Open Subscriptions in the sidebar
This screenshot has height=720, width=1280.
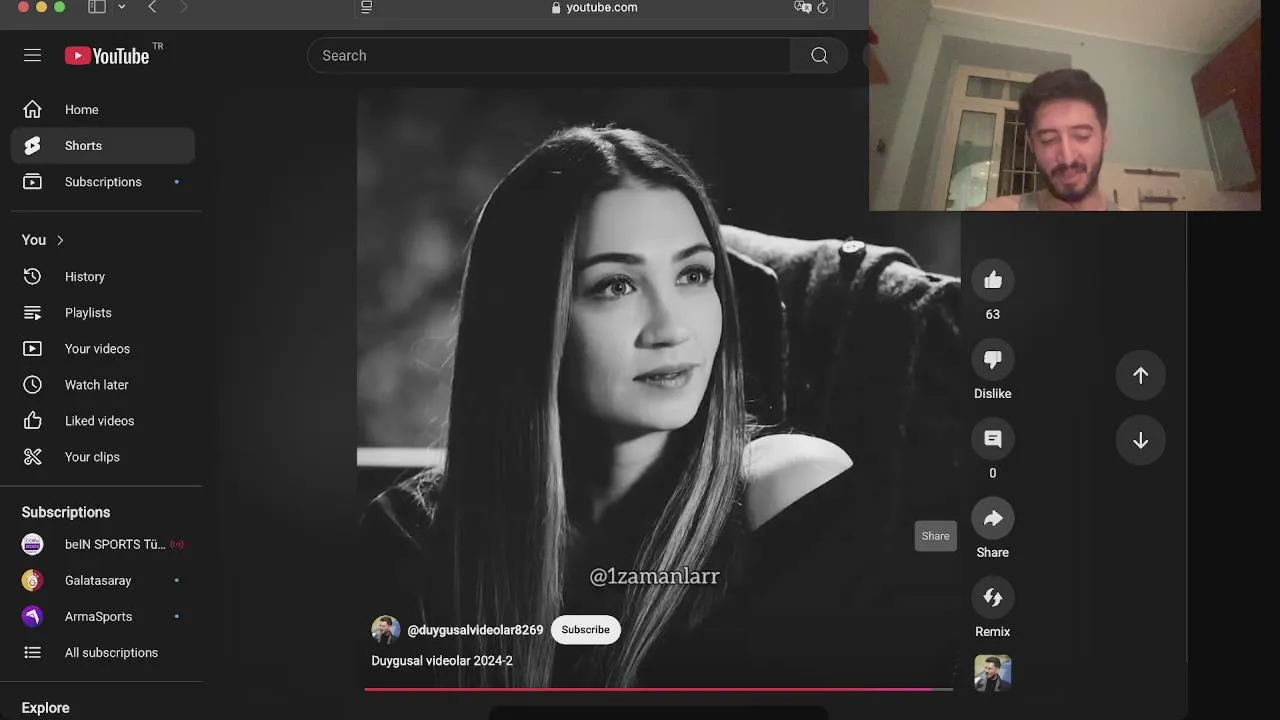tap(103, 182)
